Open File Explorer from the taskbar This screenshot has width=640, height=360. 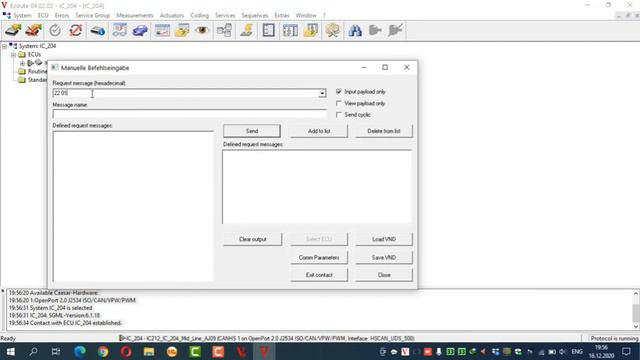(149, 351)
